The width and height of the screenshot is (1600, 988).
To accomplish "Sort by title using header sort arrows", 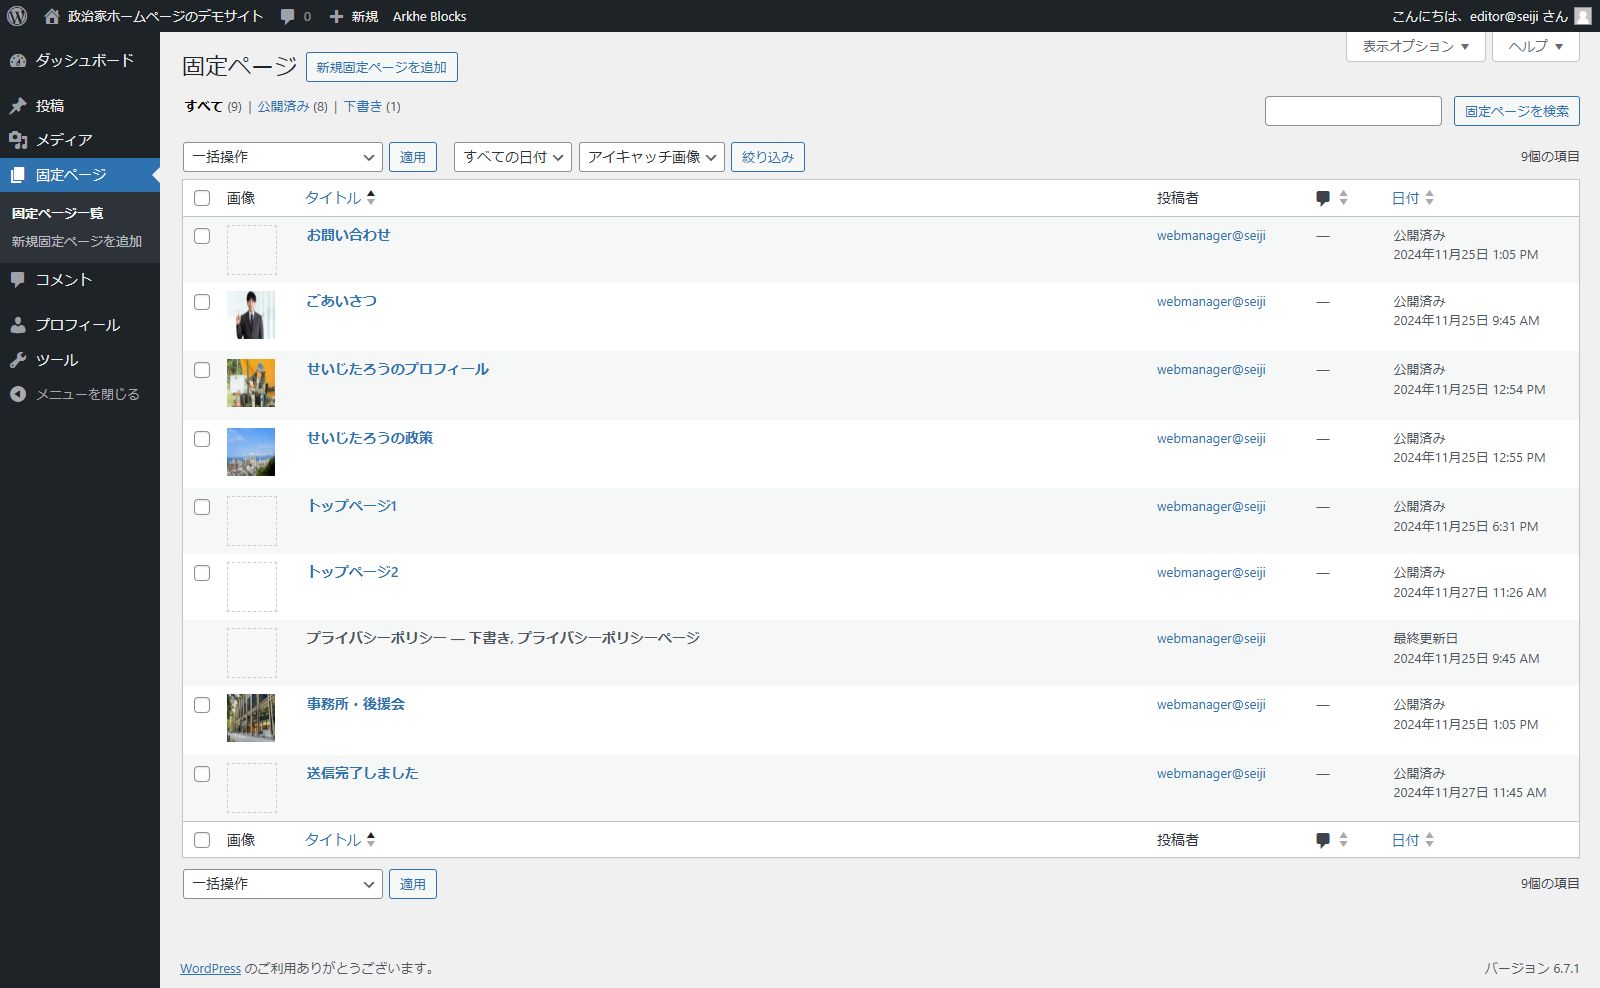I will [x=371, y=198].
